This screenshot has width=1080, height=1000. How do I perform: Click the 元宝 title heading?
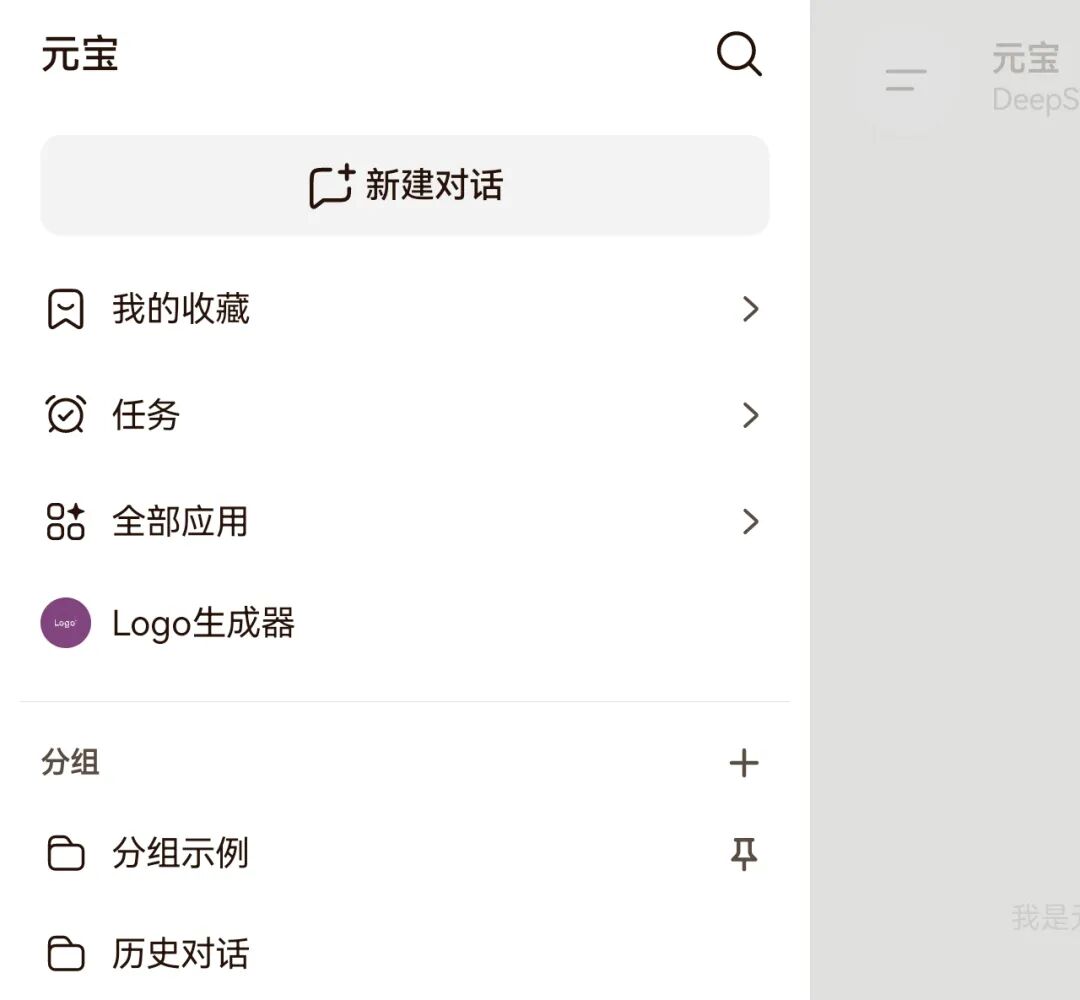point(80,55)
